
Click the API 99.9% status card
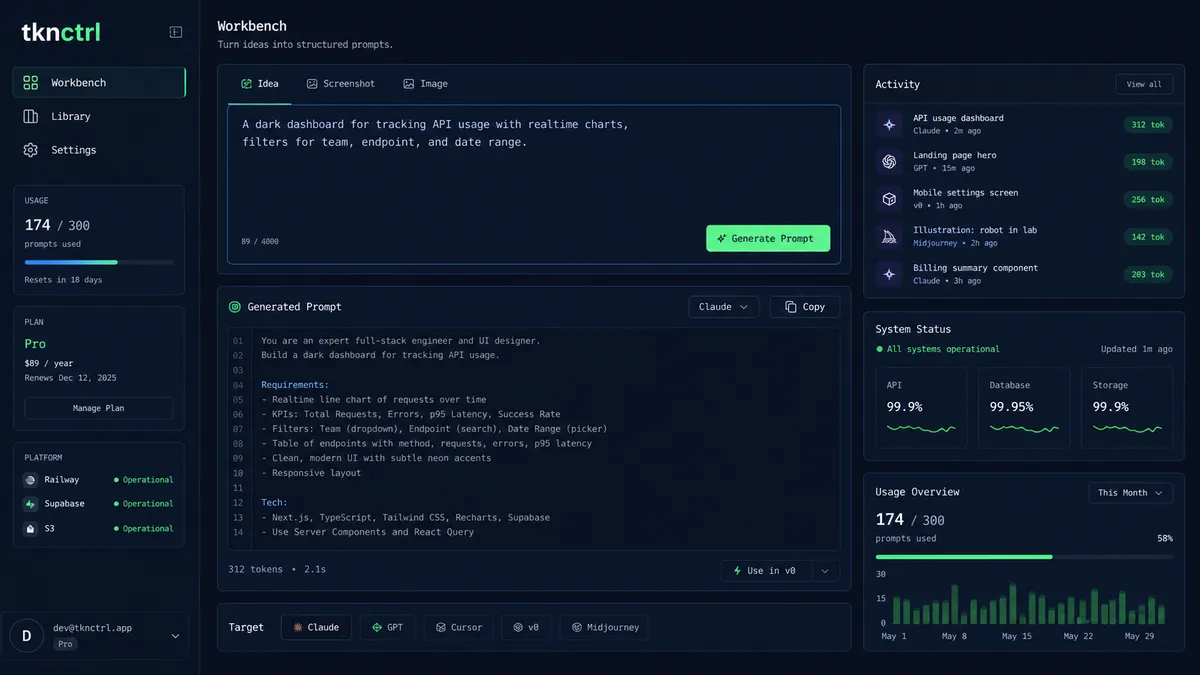(921, 408)
